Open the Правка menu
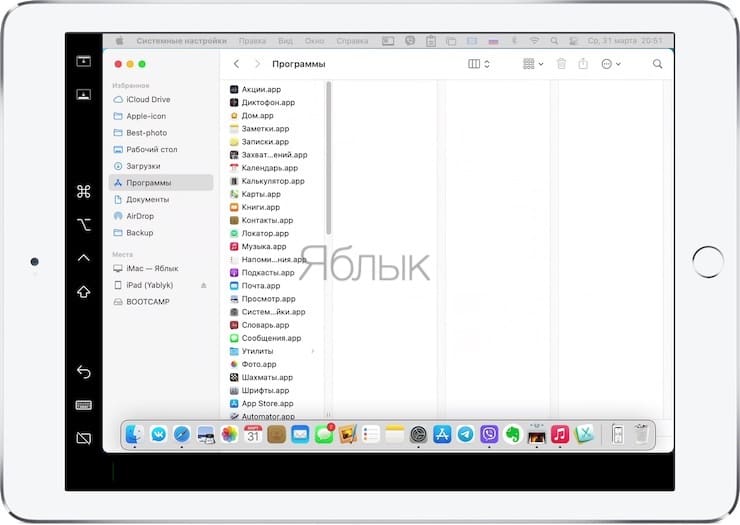The image size is (740, 525). pyautogui.click(x=252, y=41)
